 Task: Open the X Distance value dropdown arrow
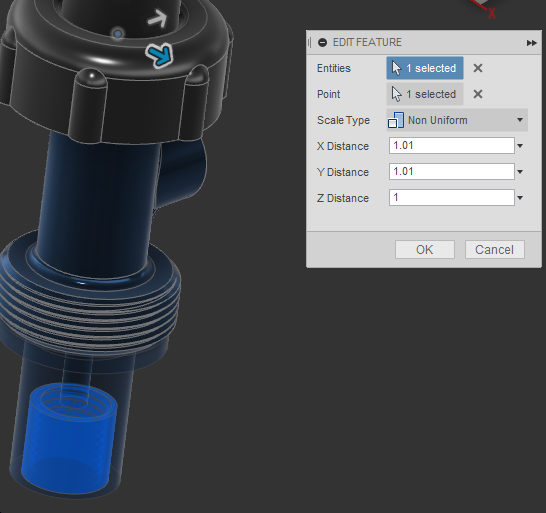(520, 146)
